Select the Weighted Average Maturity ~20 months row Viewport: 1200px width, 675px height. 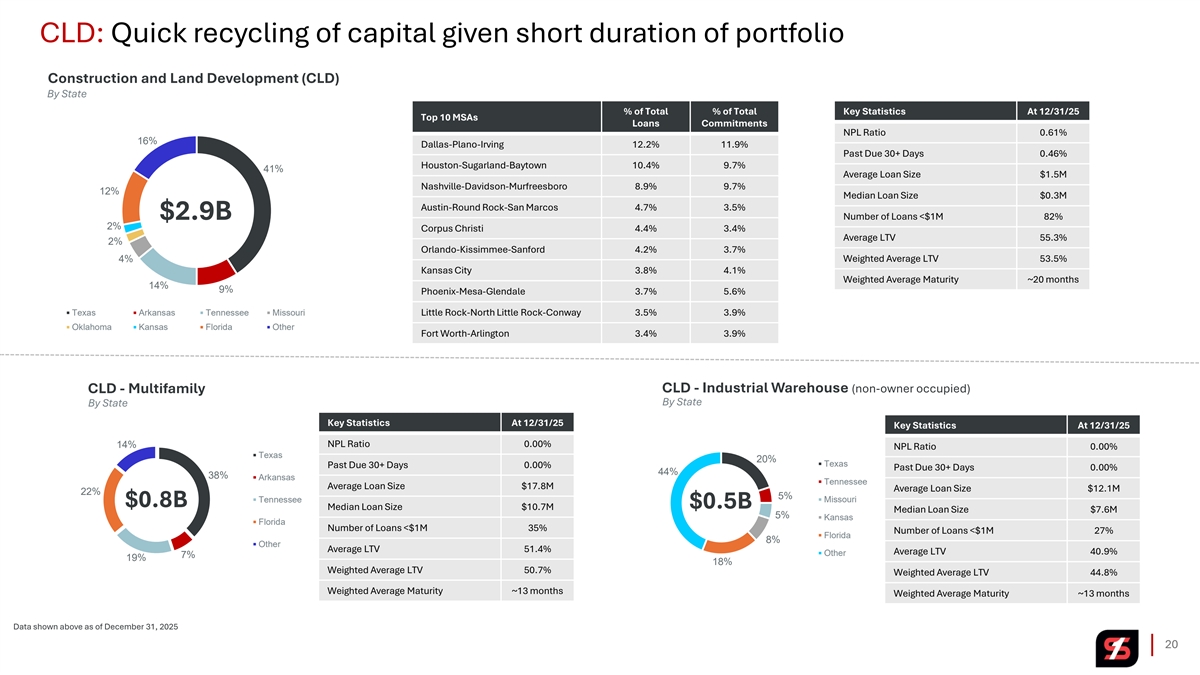(960, 279)
